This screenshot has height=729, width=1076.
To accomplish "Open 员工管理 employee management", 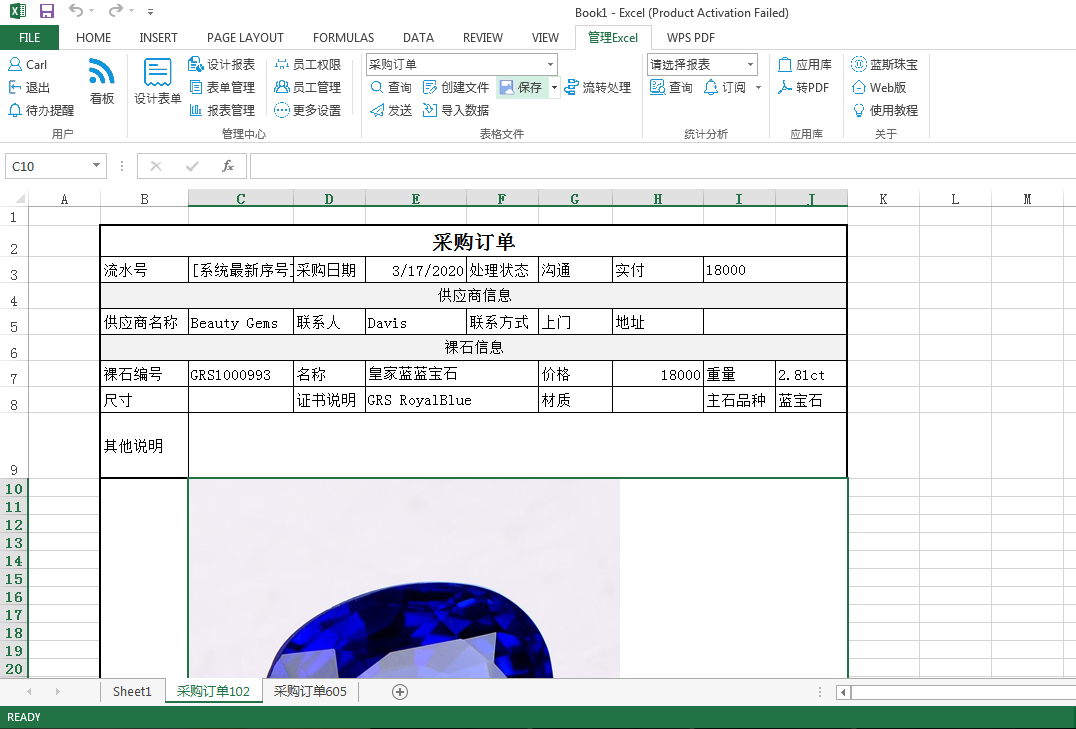I will pos(307,87).
